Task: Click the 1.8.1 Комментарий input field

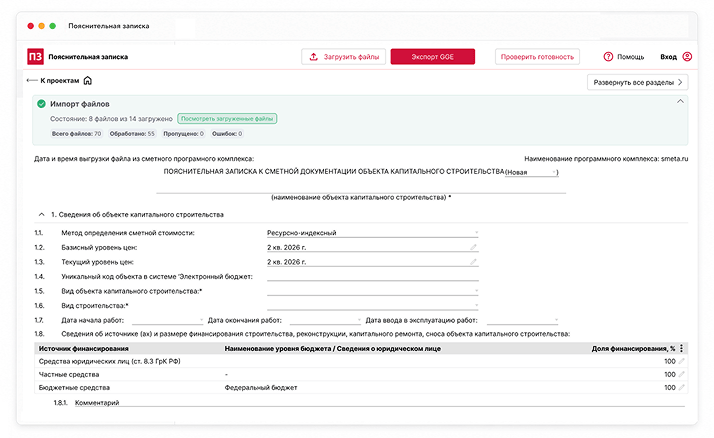Action: tap(379, 402)
